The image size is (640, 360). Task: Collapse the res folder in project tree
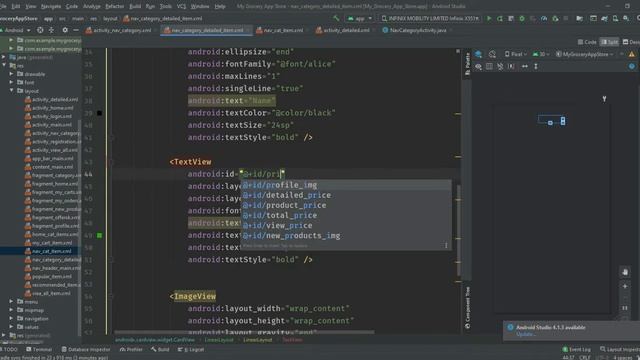[4, 65]
